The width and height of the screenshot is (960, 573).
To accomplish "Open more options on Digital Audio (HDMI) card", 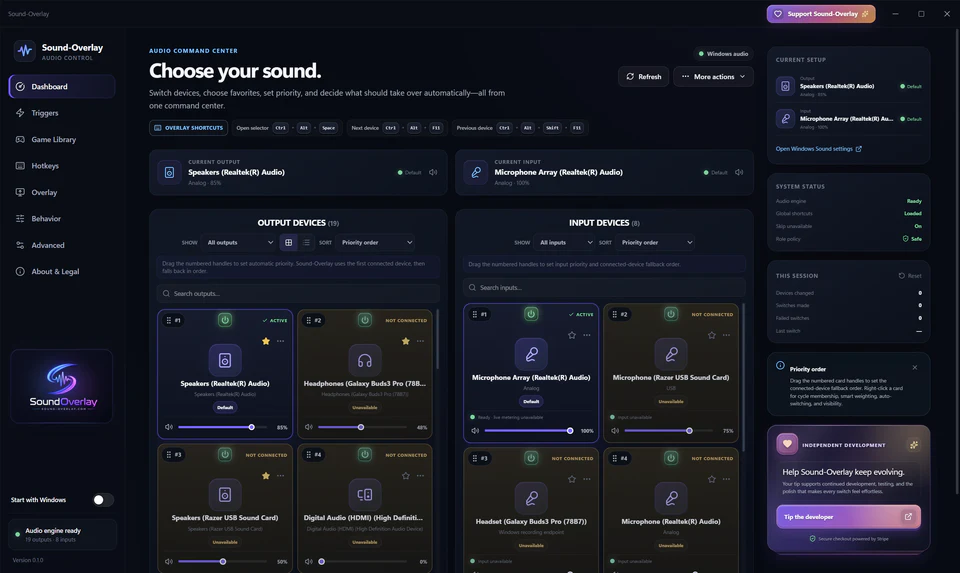I will click(420, 476).
